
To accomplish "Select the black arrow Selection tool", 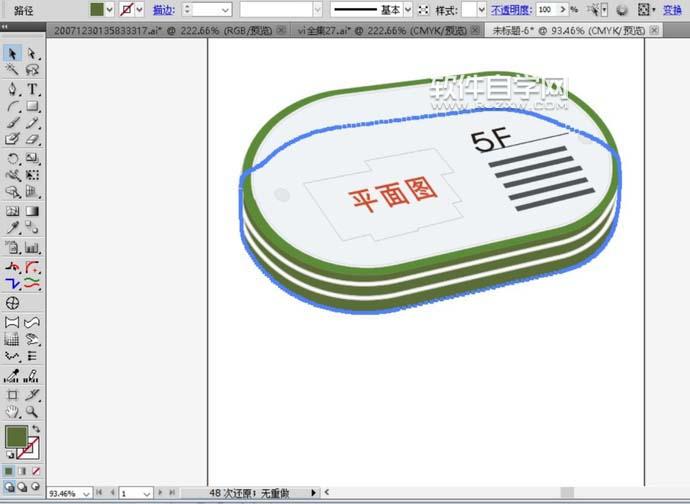I will click(13, 53).
